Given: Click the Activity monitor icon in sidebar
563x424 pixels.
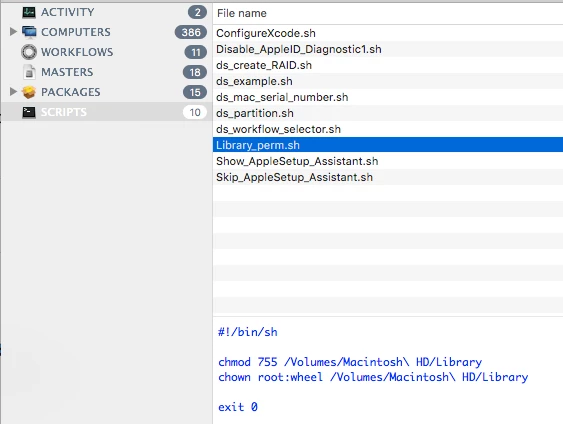Looking at the screenshot, I should pyautogui.click(x=29, y=12).
